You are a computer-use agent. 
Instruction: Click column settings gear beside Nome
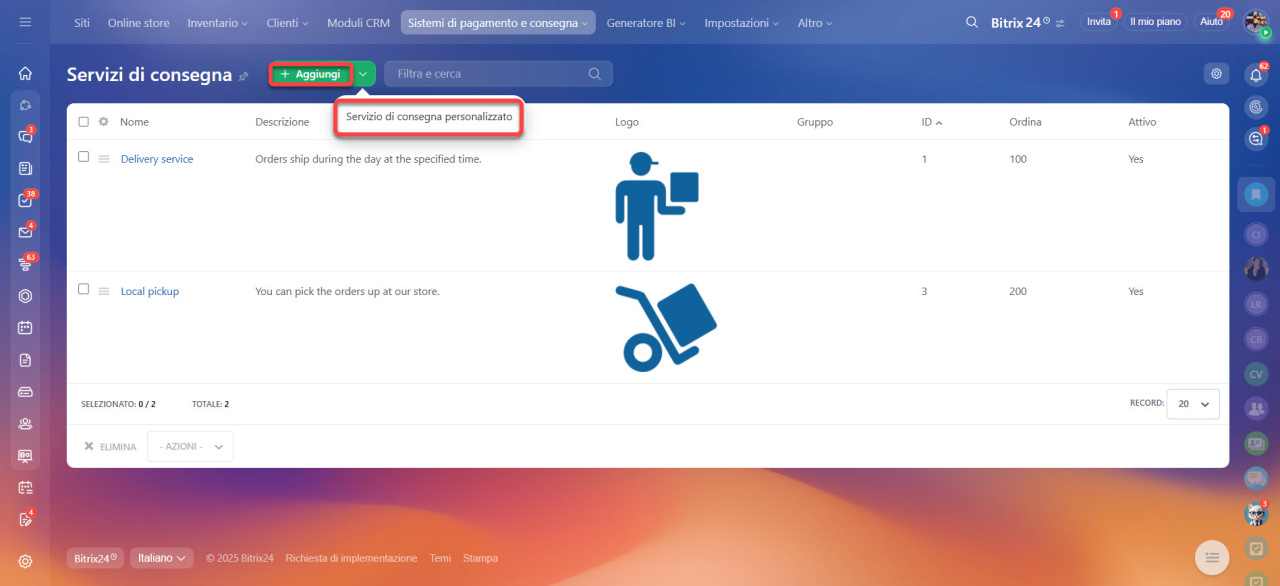coord(103,122)
